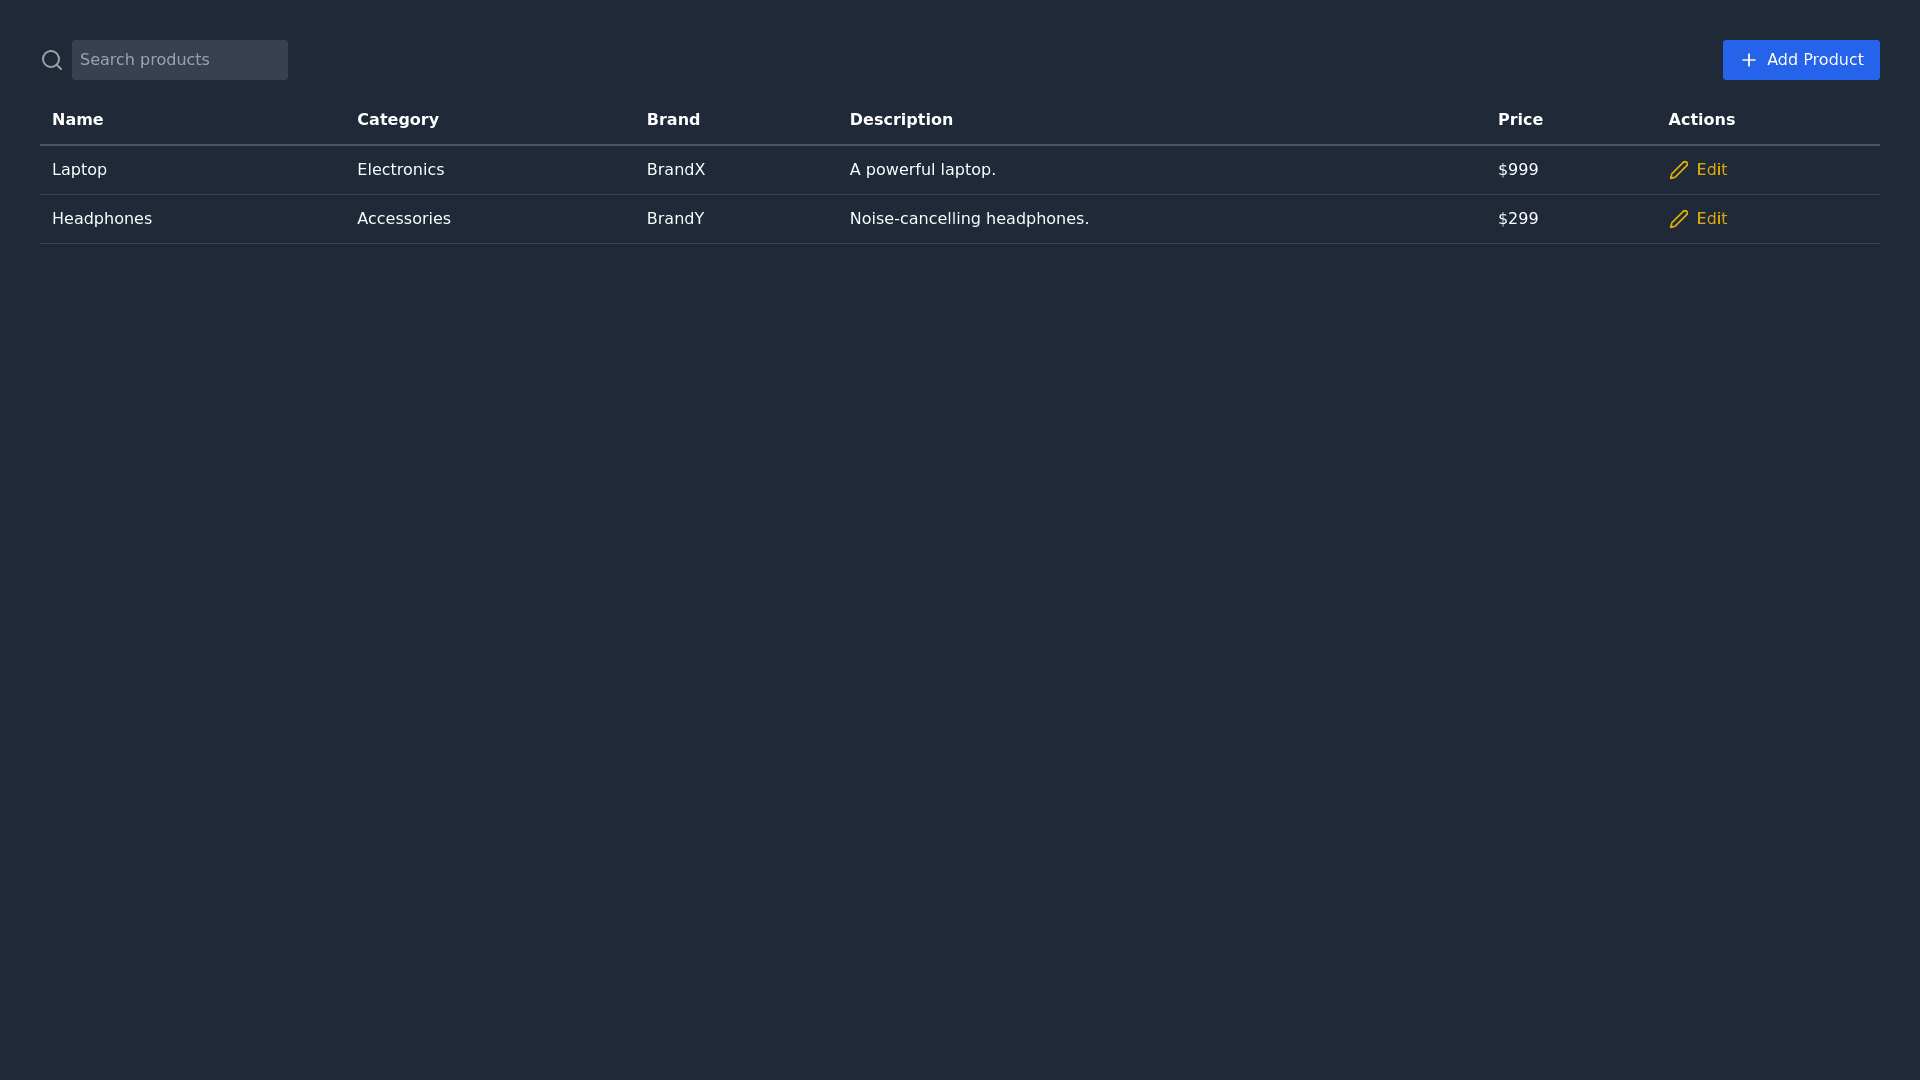
Task: Click the BrandY brand cell
Action: (675, 219)
